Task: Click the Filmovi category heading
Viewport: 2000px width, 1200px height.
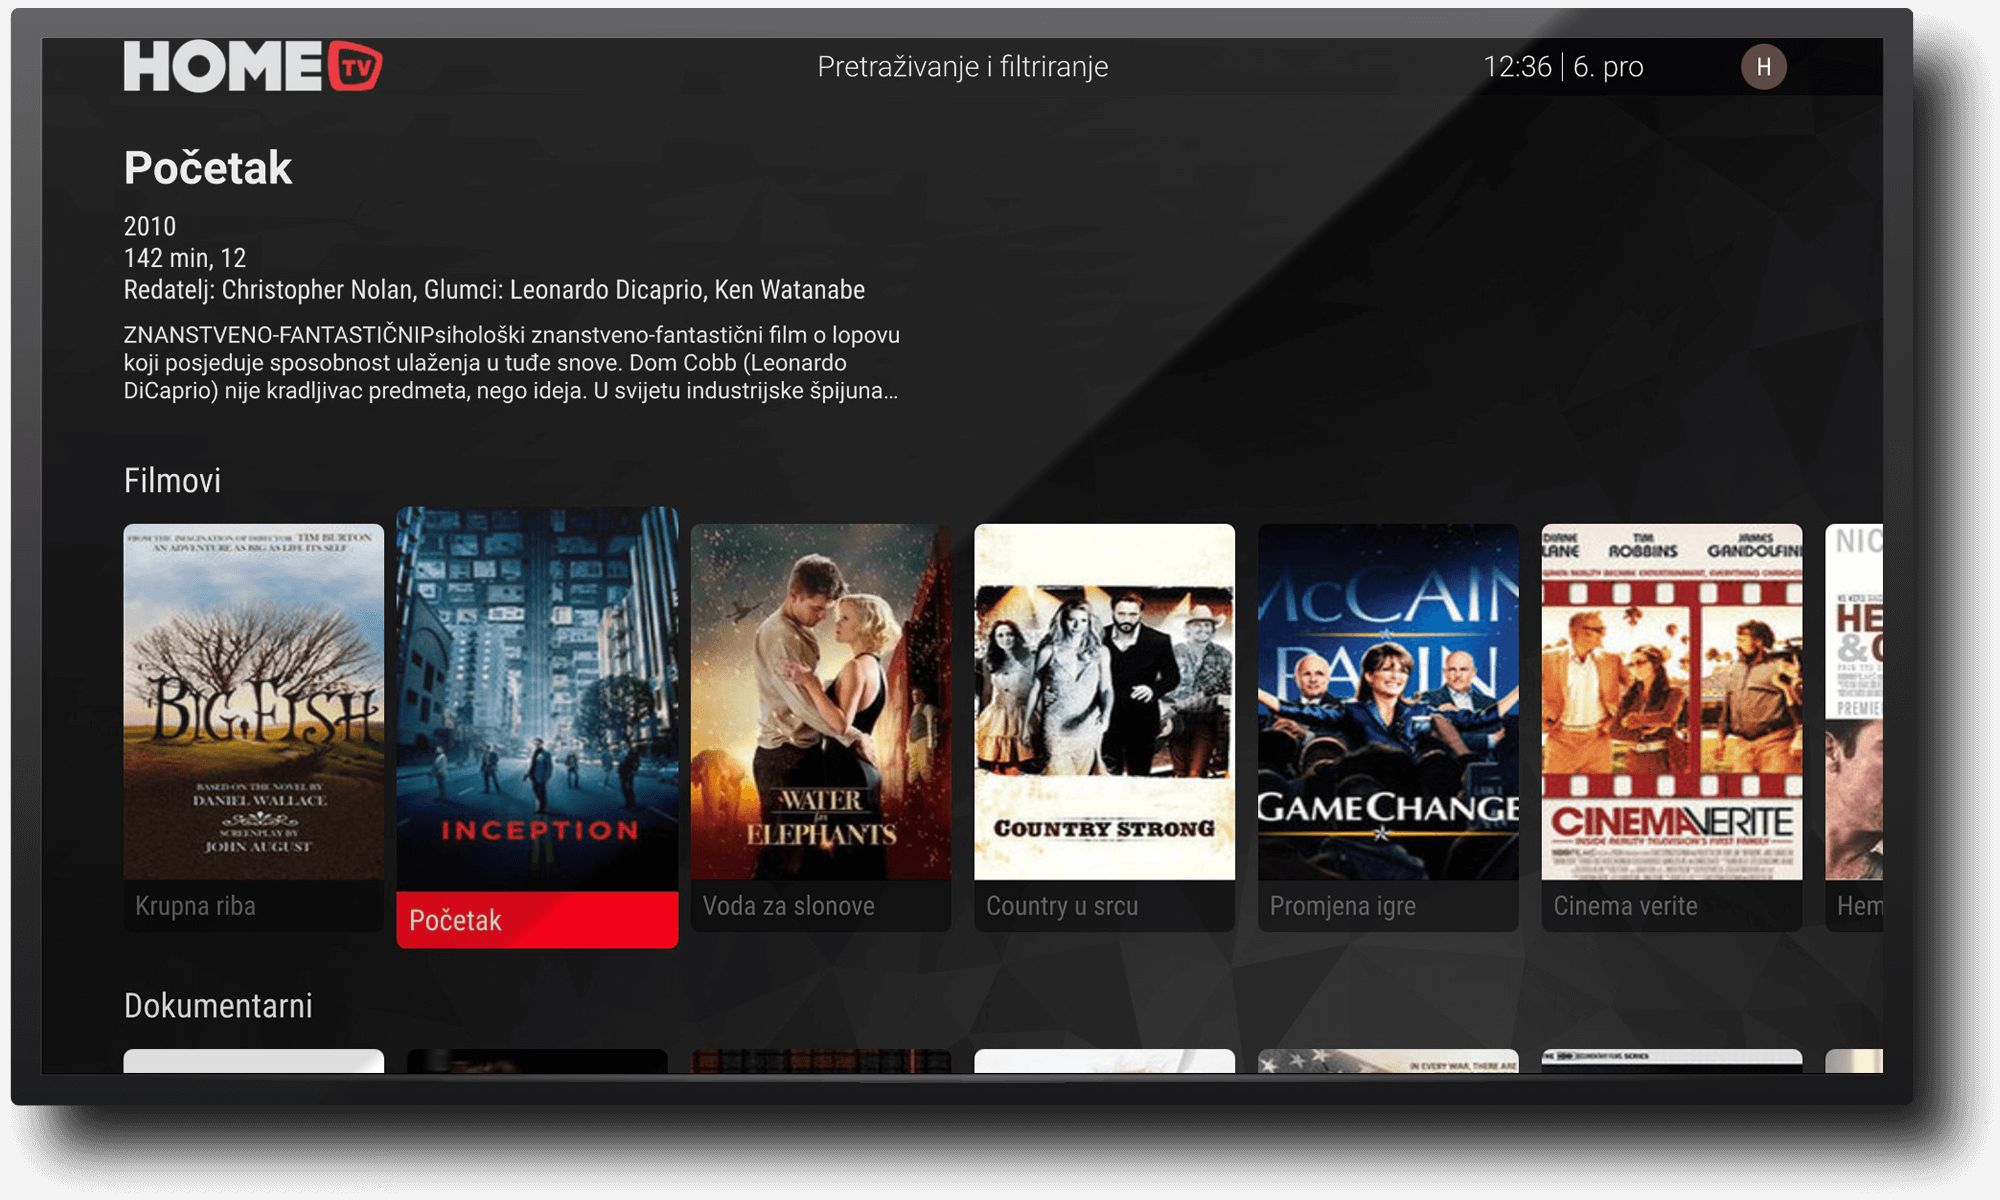Action: (172, 481)
